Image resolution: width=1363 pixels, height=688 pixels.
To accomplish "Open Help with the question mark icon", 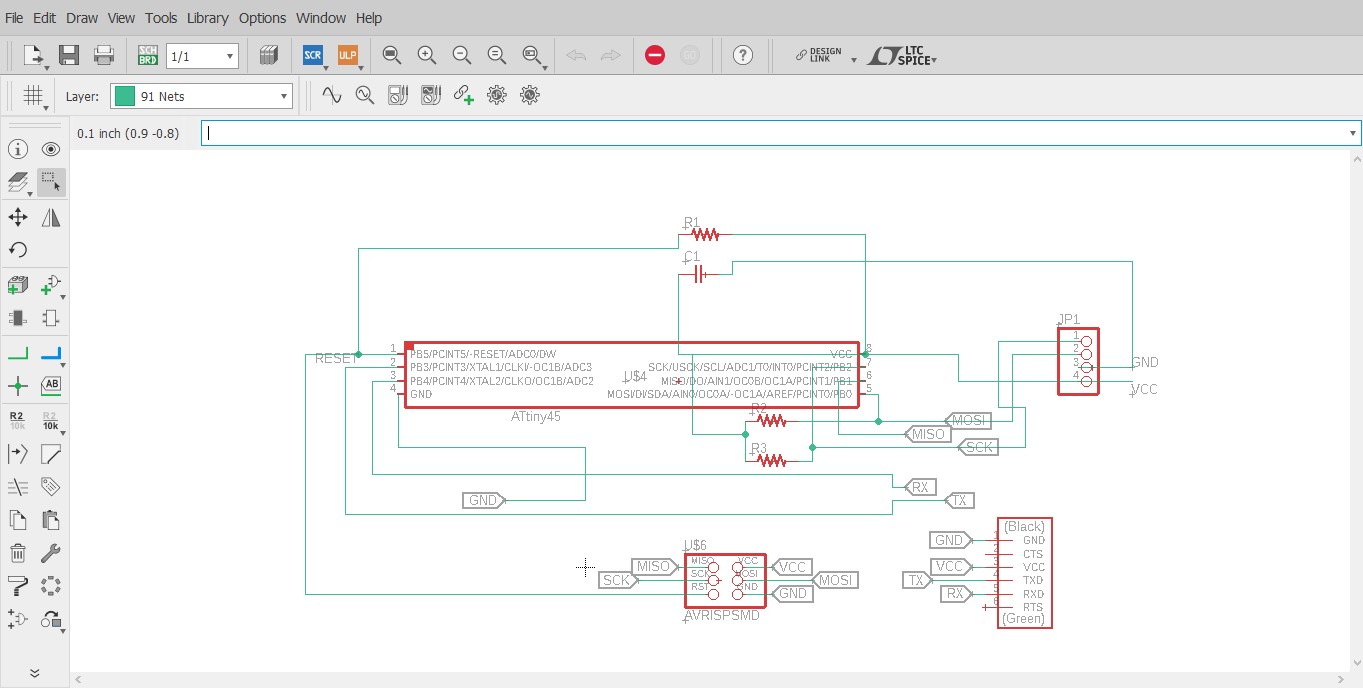I will tap(742, 55).
